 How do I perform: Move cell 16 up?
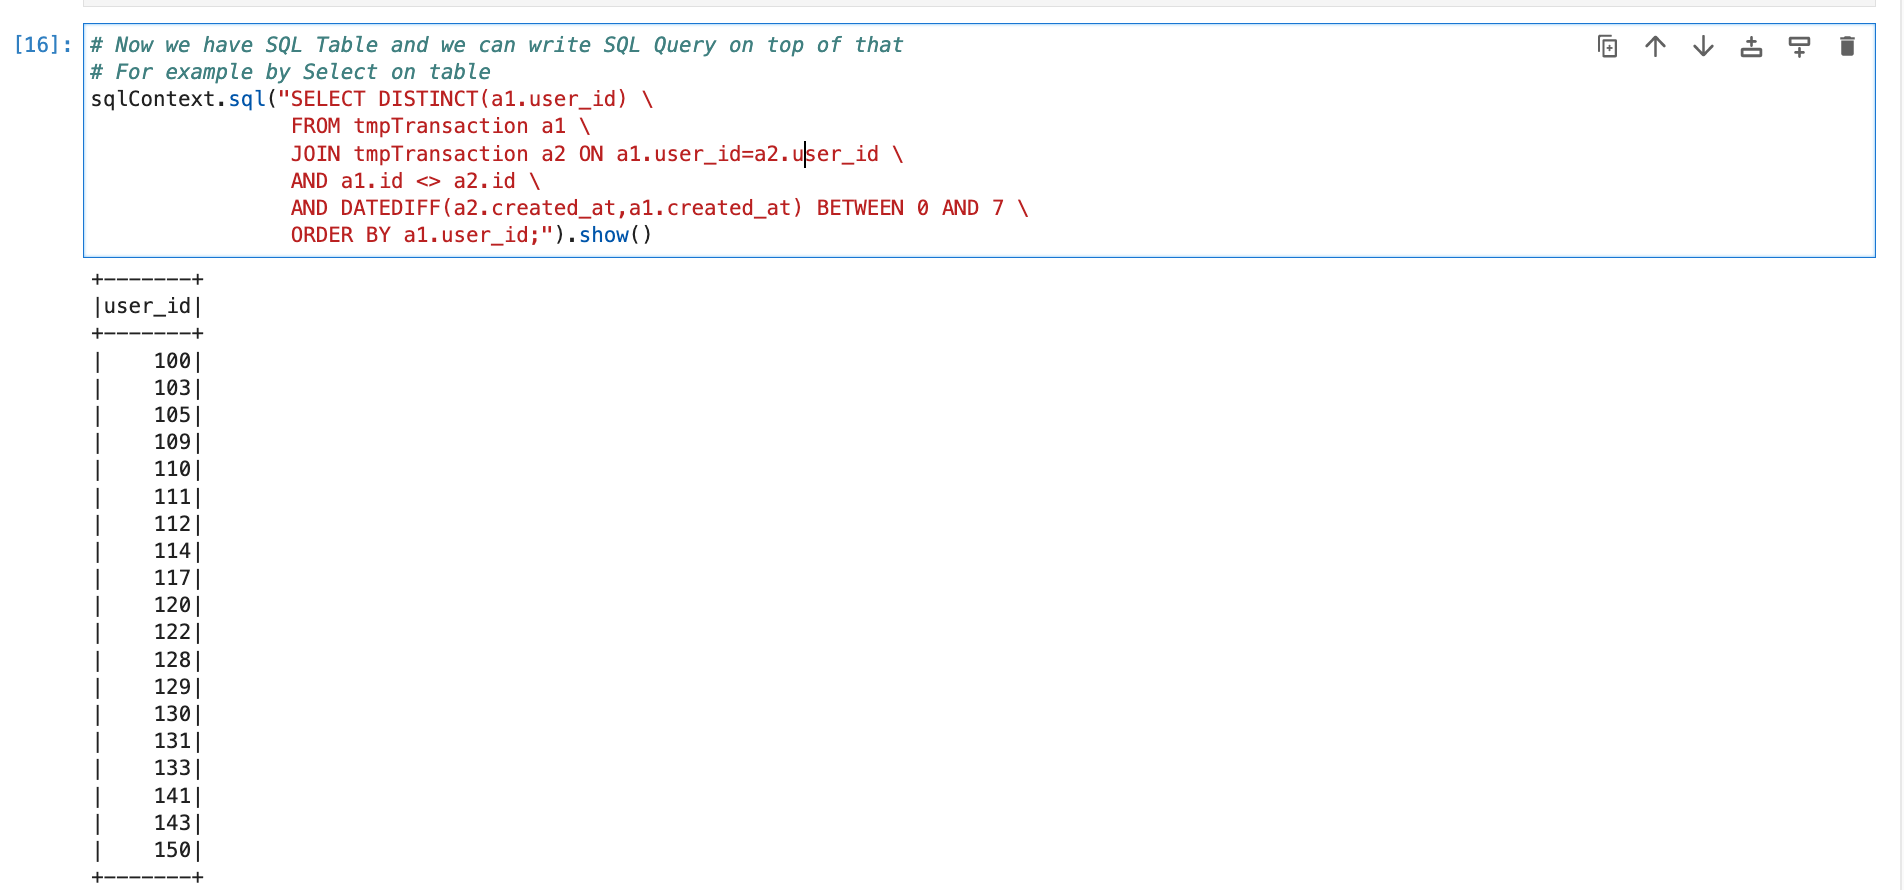1655,47
